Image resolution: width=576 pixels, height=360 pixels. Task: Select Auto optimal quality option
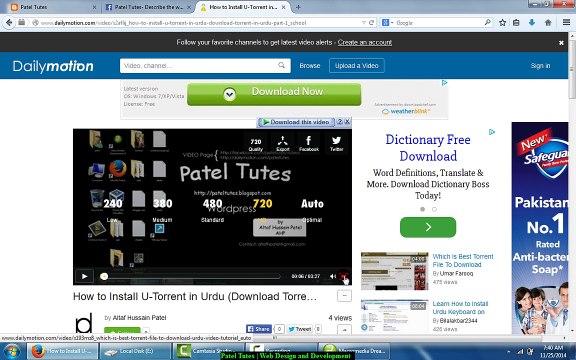[312, 210]
